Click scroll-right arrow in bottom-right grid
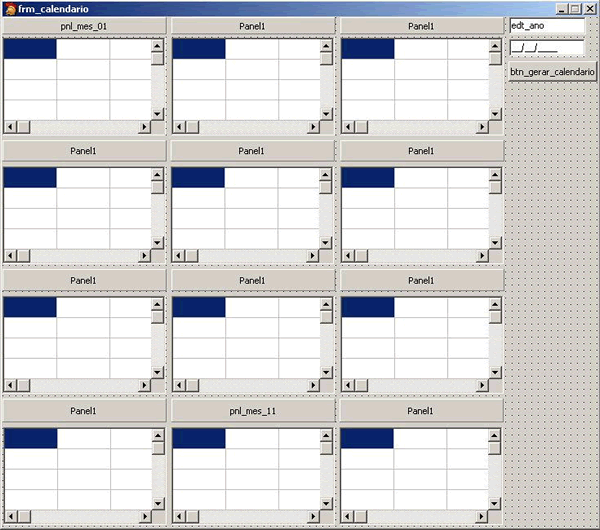 (x=481, y=517)
